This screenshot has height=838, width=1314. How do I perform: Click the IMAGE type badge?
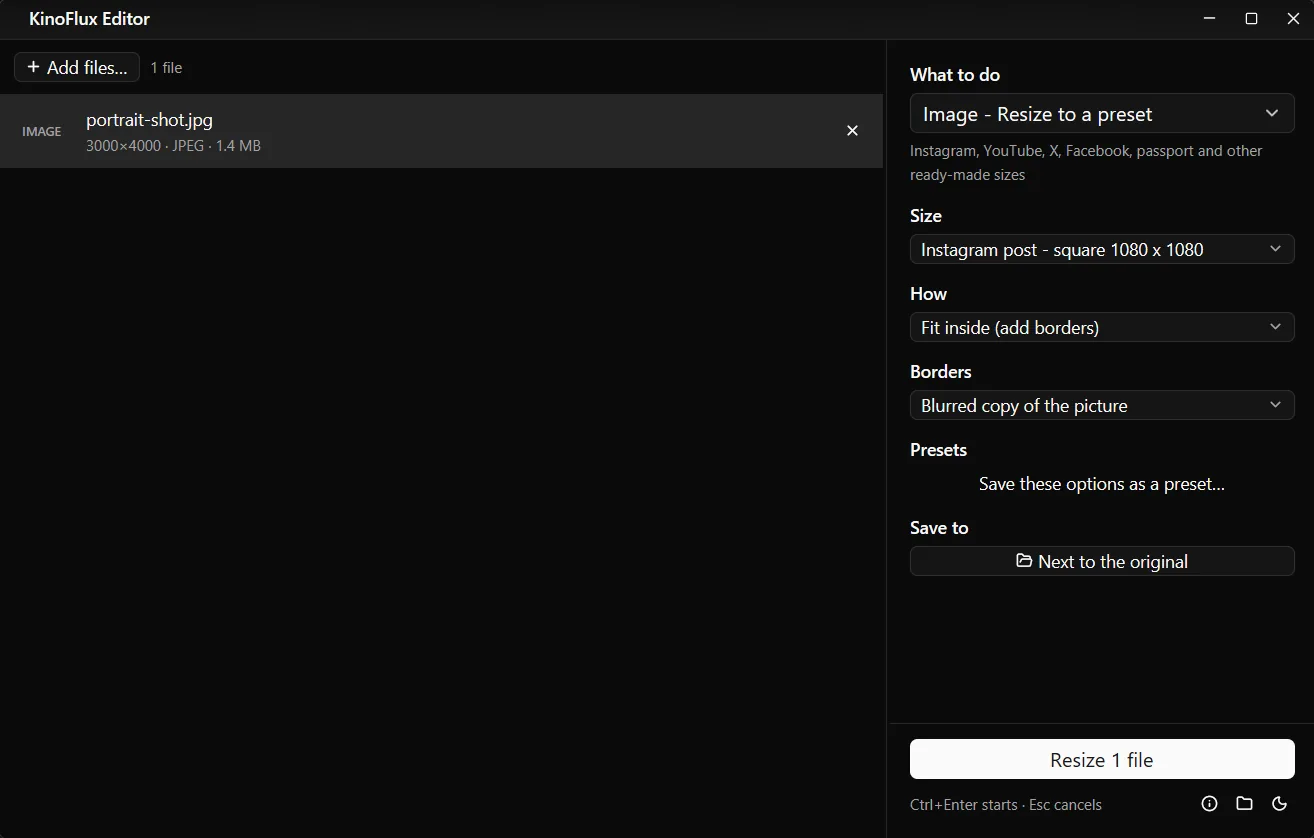pyautogui.click(x=42, y=131)
